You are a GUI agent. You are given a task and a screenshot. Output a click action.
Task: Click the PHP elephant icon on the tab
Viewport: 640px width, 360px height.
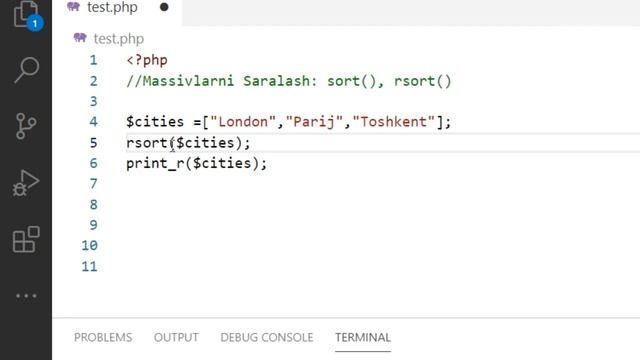[73, 7]
